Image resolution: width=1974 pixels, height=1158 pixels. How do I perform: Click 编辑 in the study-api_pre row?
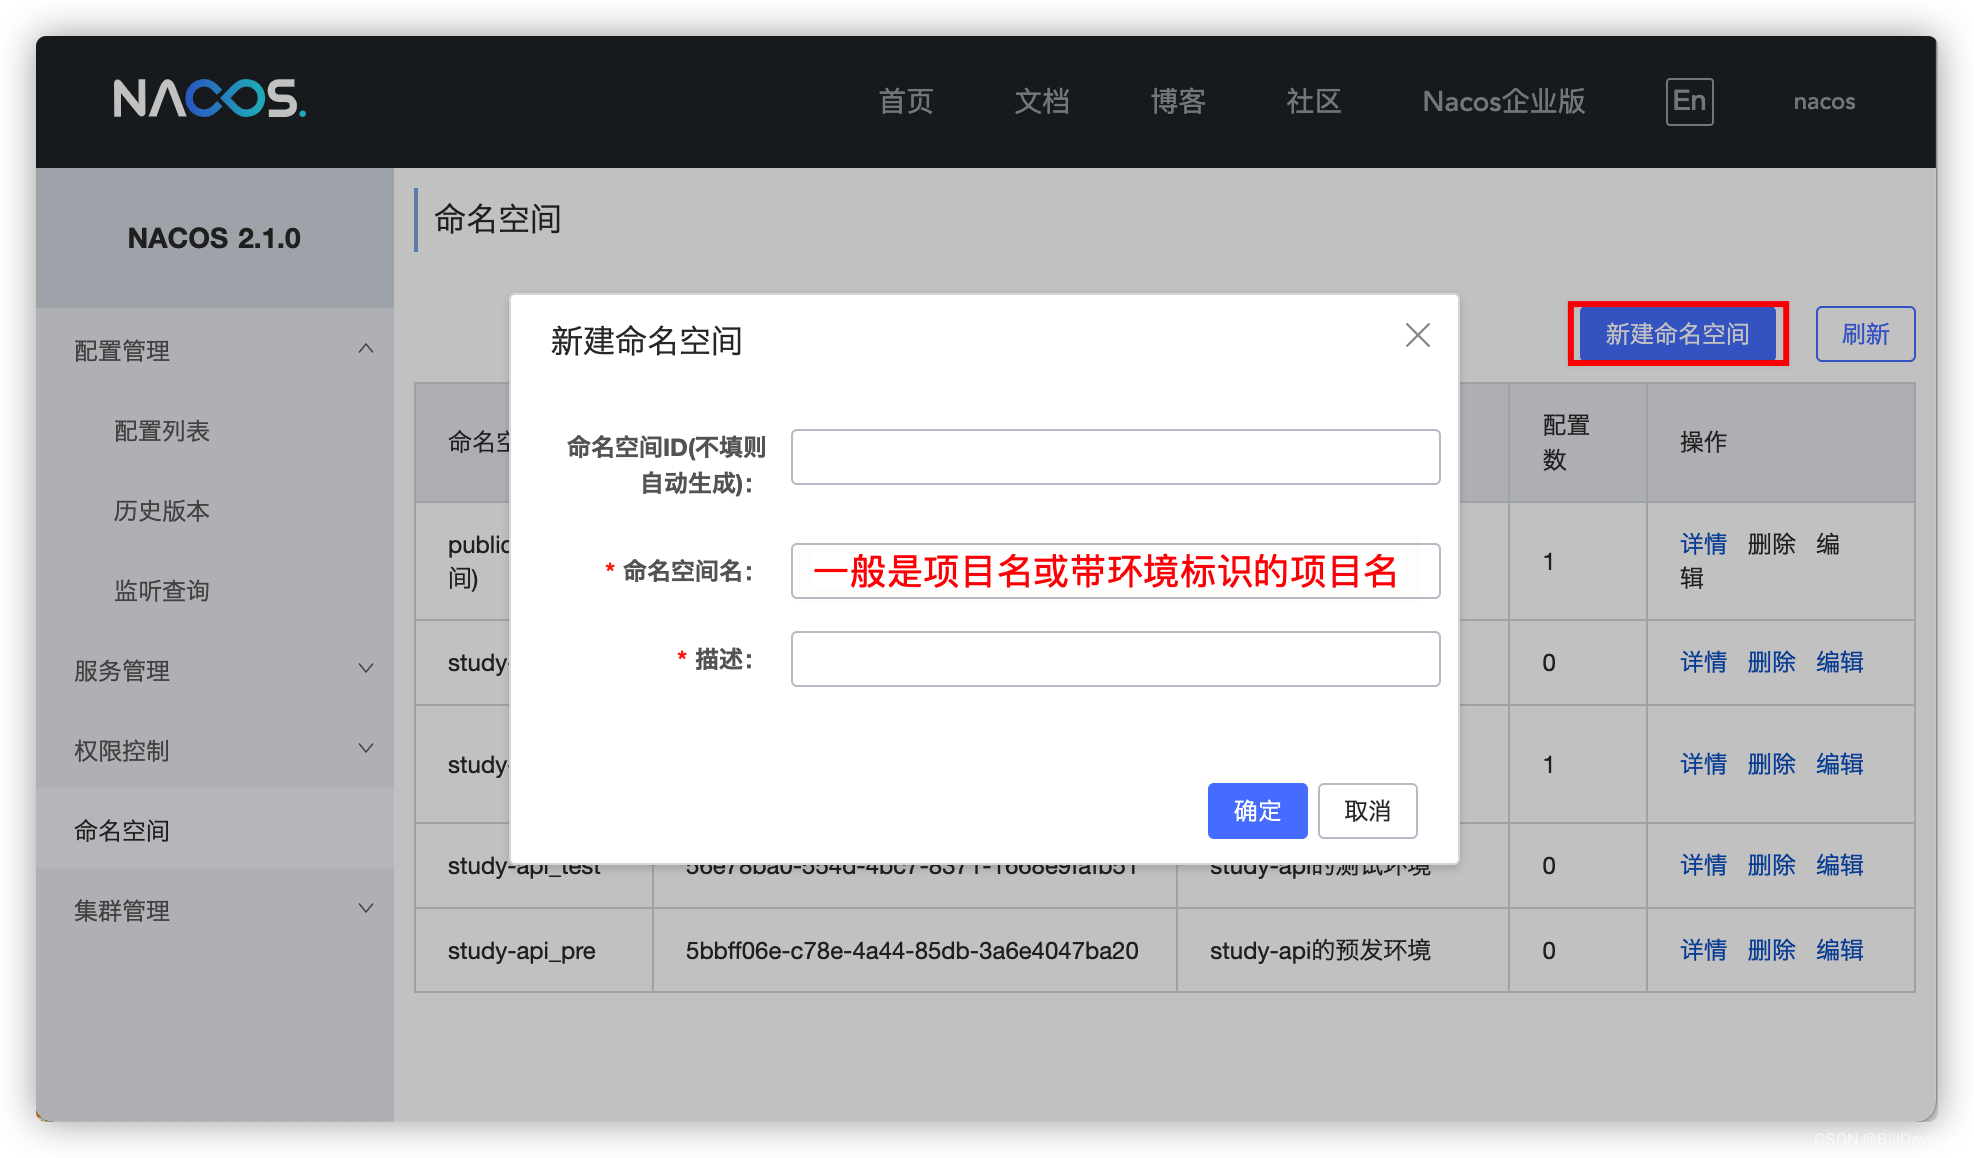point(1839,950)
